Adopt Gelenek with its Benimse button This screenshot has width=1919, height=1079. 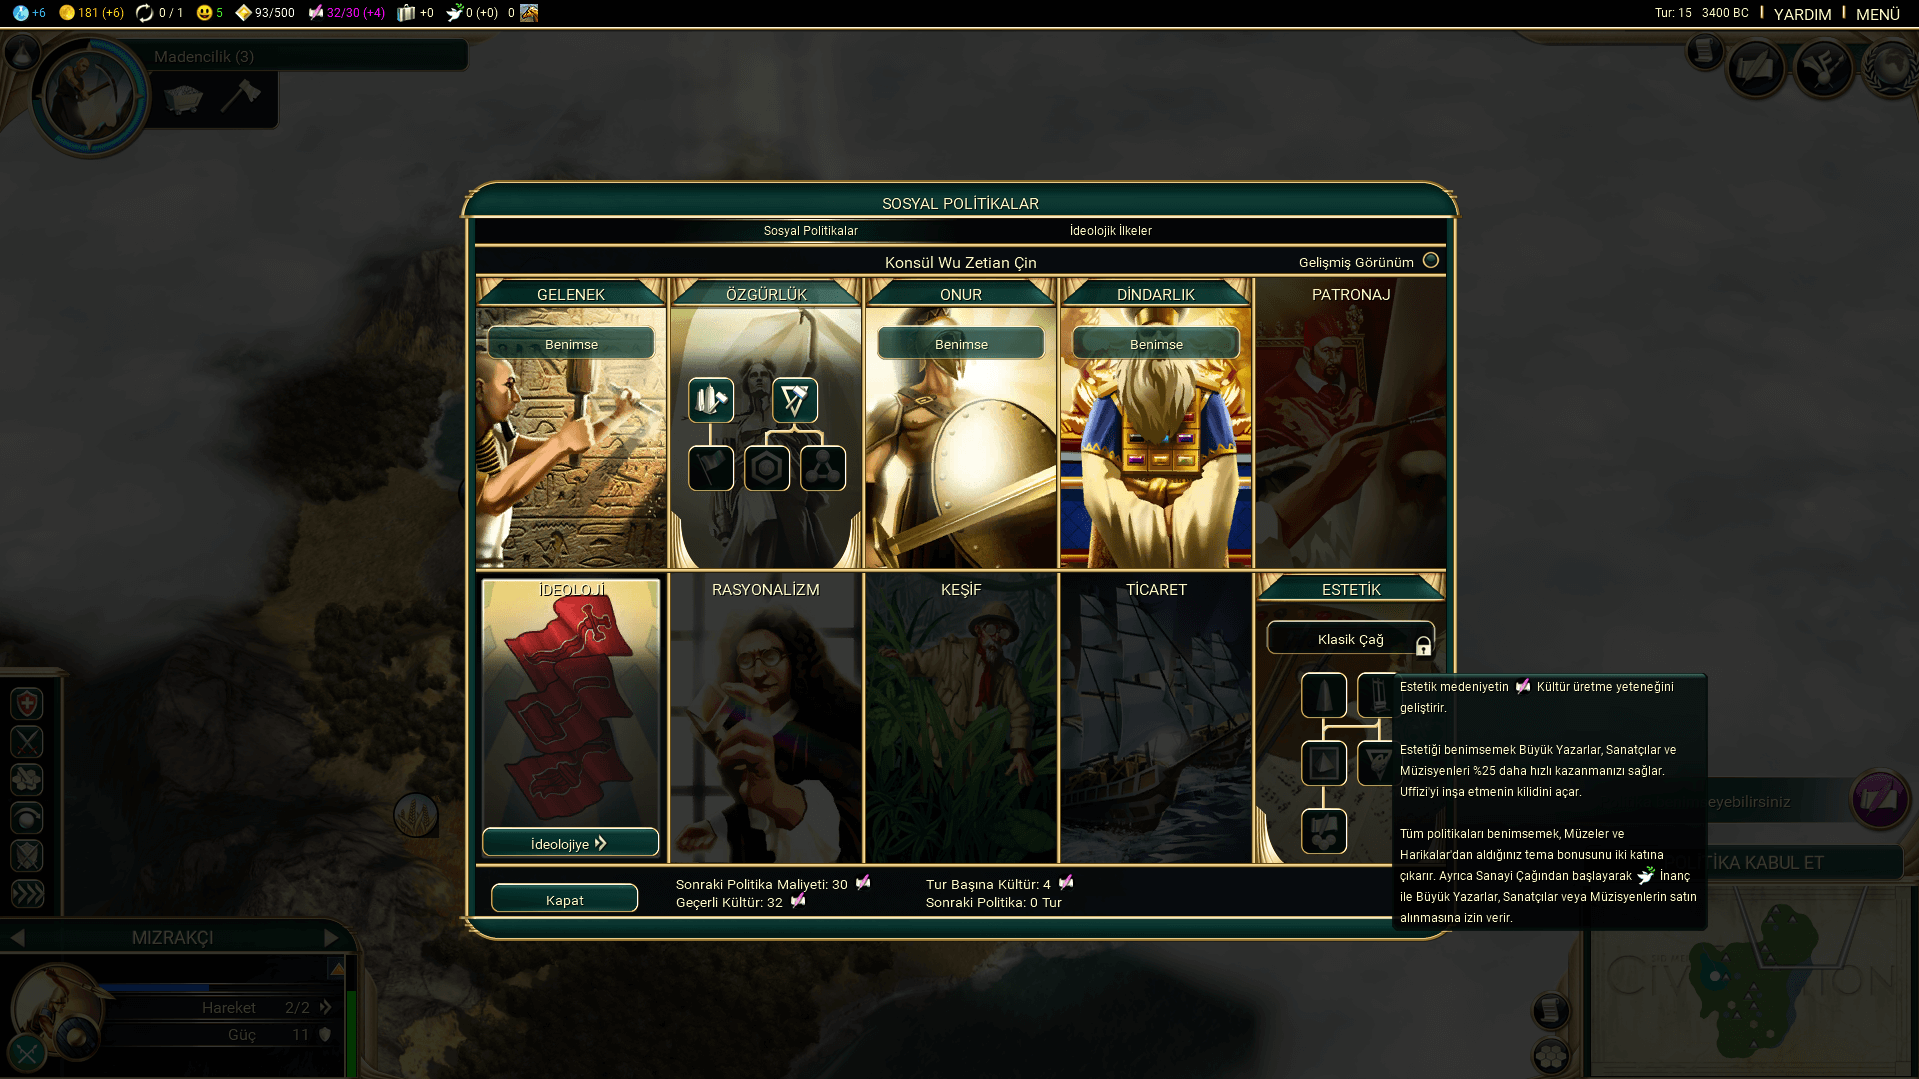tap(571, 344)
